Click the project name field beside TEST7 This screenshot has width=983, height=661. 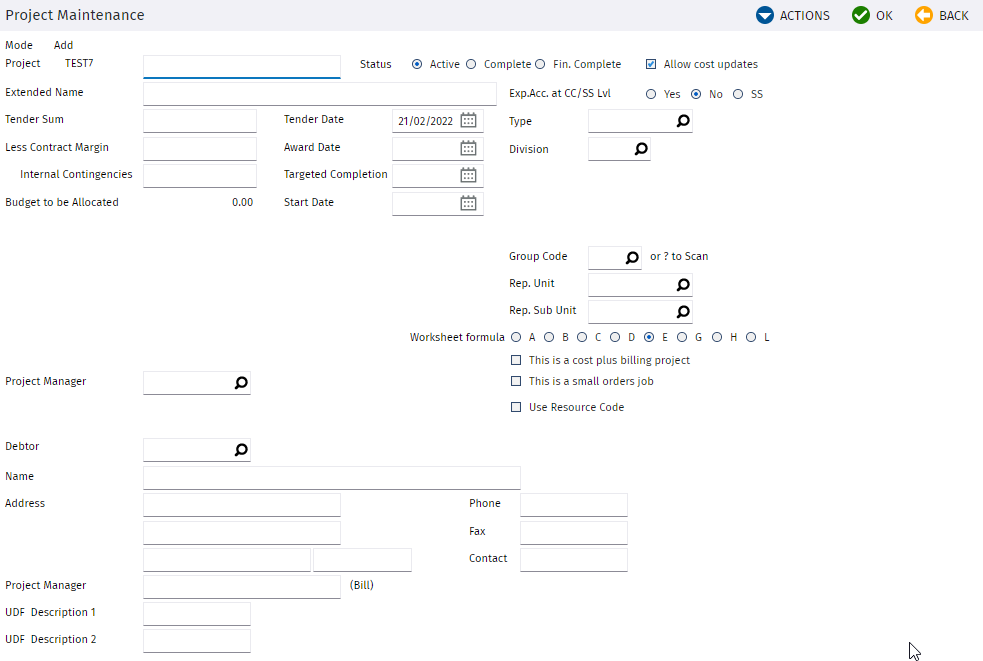tap(242, 66)
